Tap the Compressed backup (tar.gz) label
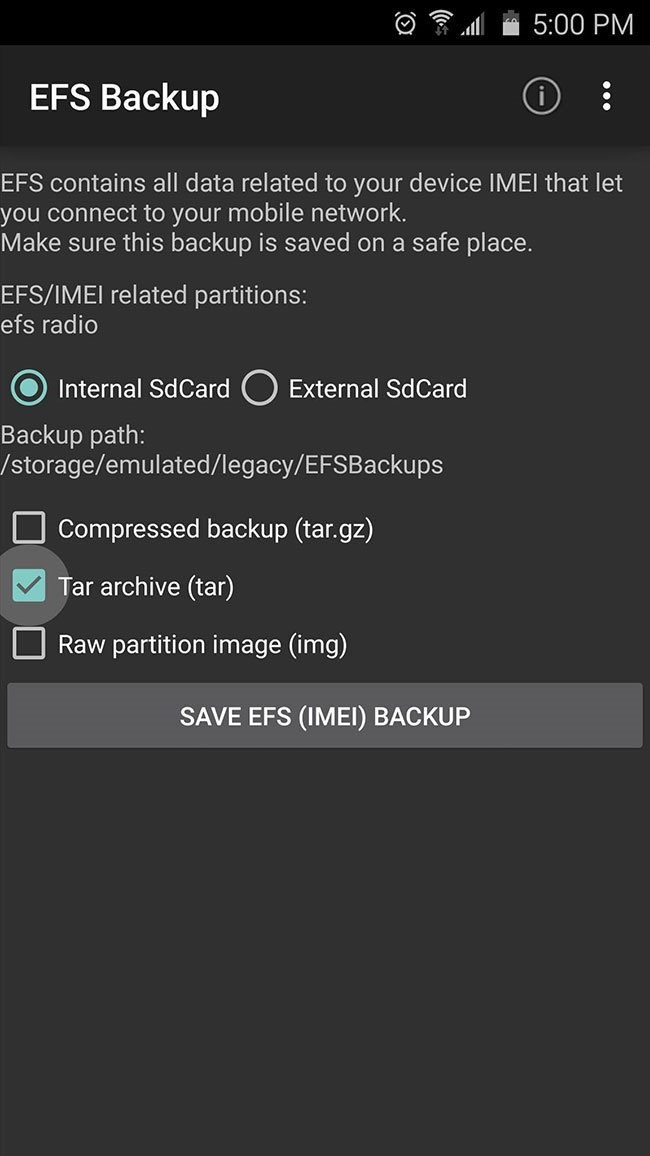Image resolution: width=650 pixels, height=1156 pixels. 216,529
